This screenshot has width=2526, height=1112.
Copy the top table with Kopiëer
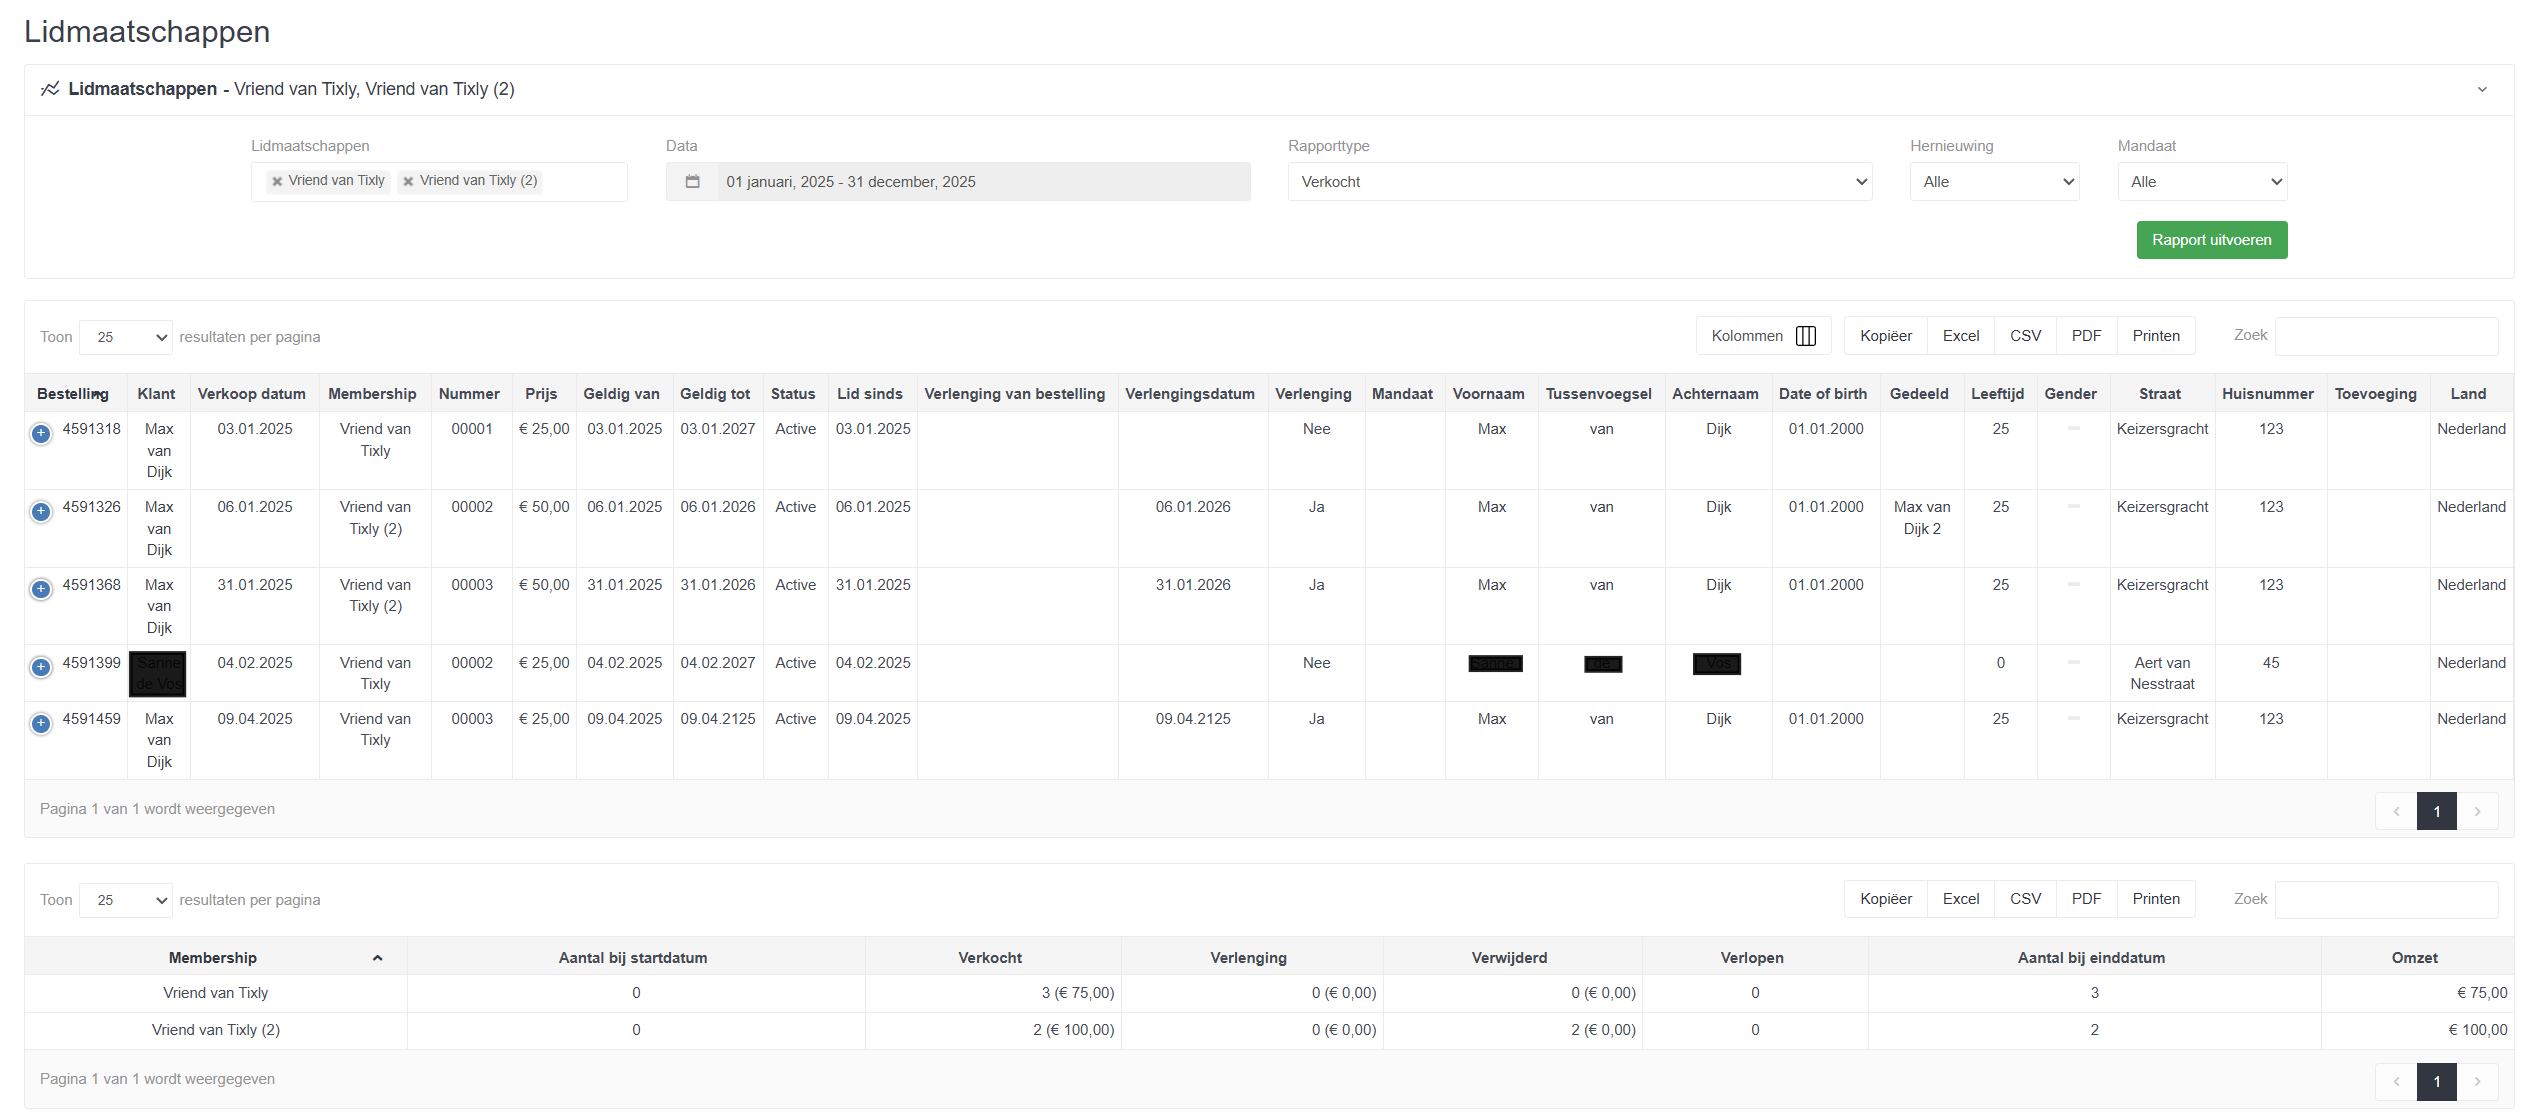[1885, 336]
